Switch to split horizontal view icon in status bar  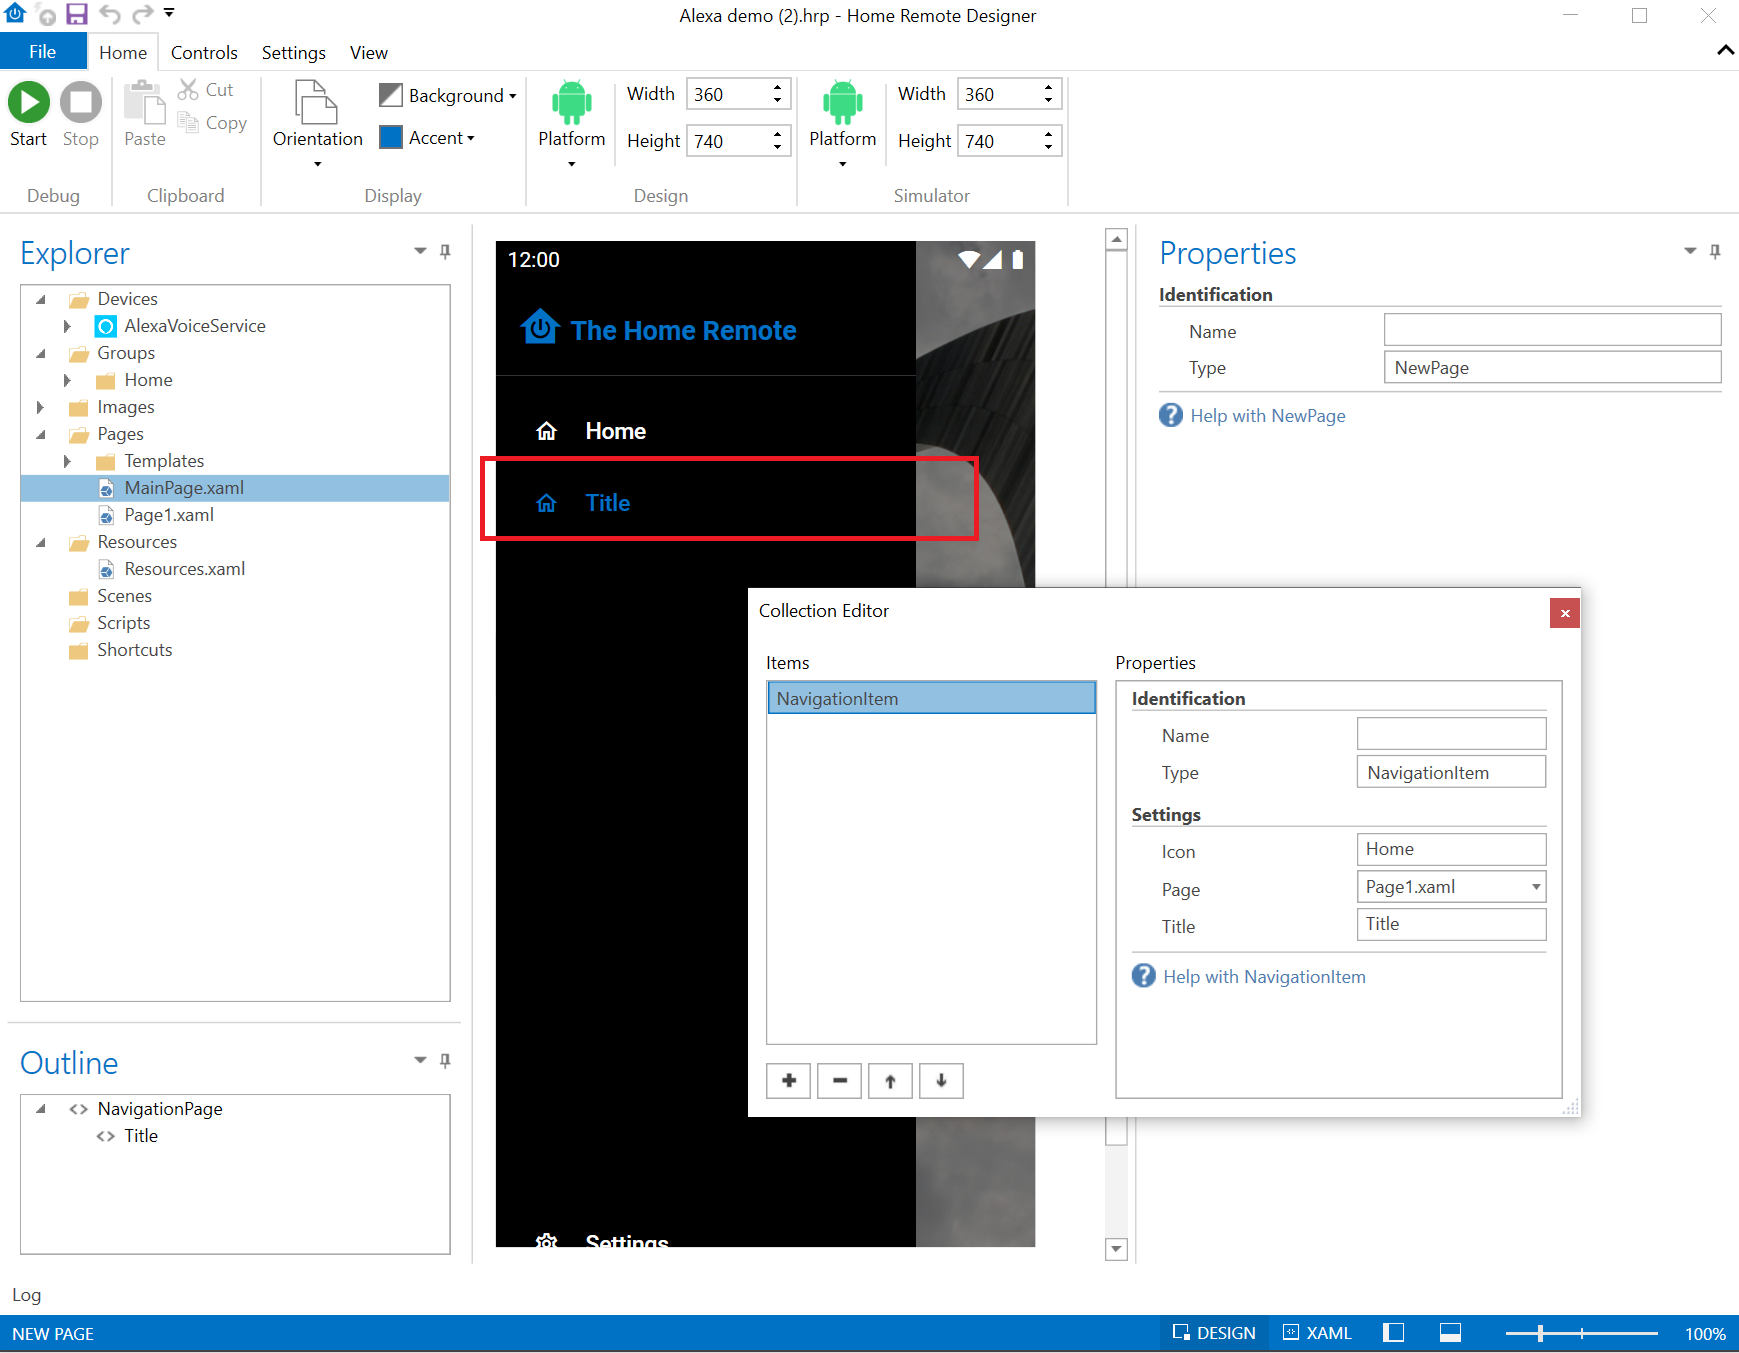tap(1450, 1332)
